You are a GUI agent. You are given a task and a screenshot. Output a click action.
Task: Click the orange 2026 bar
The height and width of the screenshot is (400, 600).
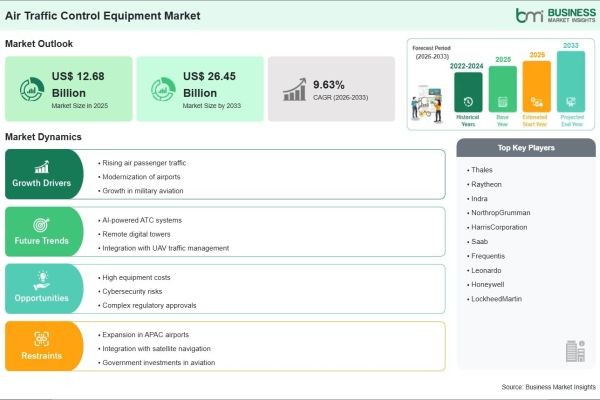click(536, 87)
